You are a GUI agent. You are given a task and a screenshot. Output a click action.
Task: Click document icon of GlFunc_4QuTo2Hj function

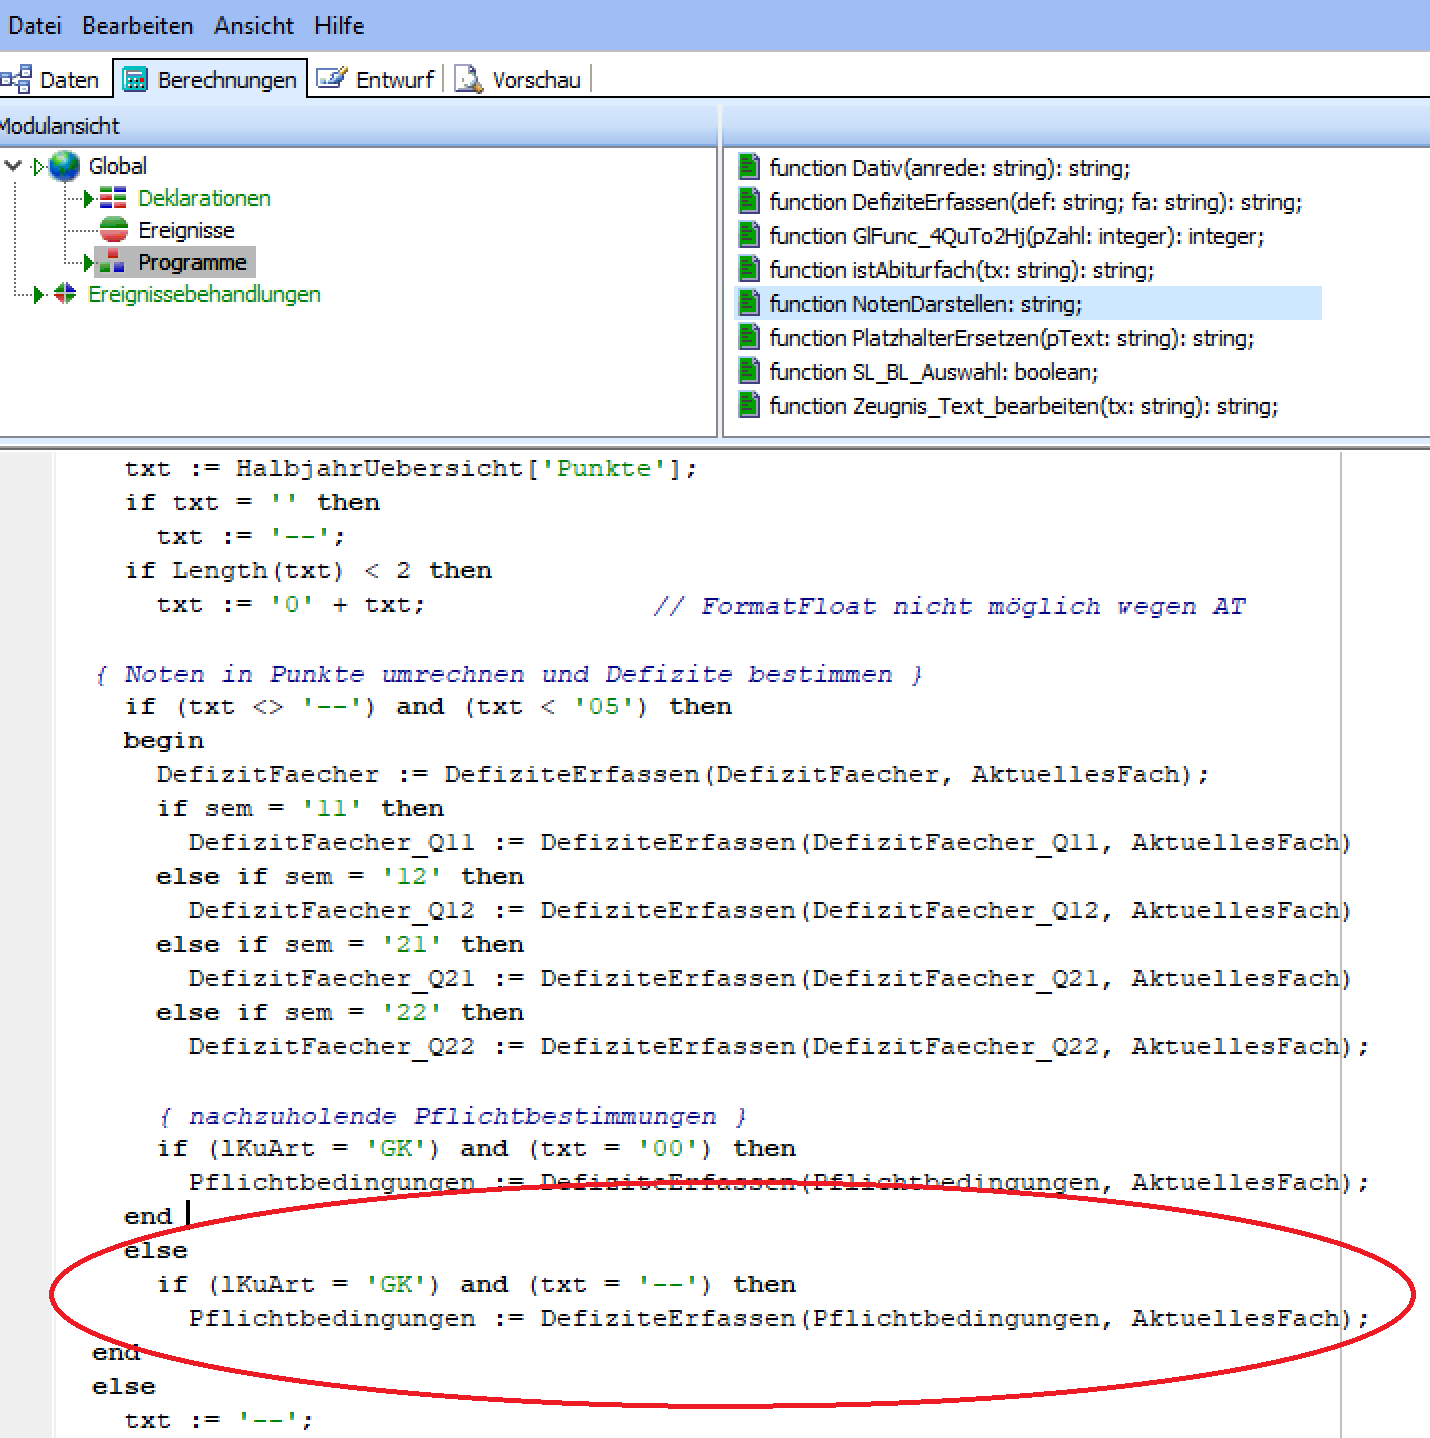pyautogui.click(x=749, y=235)
